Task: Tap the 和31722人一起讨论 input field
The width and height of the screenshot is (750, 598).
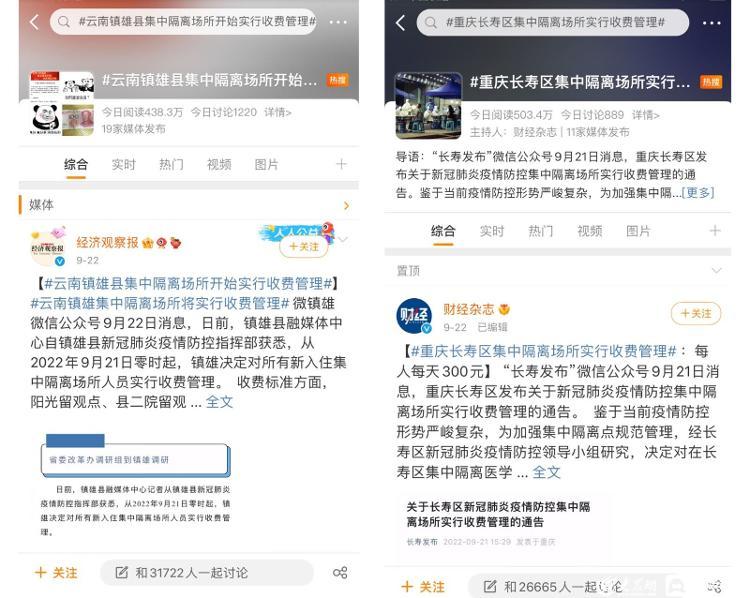Action: click(x=207, y=572)
